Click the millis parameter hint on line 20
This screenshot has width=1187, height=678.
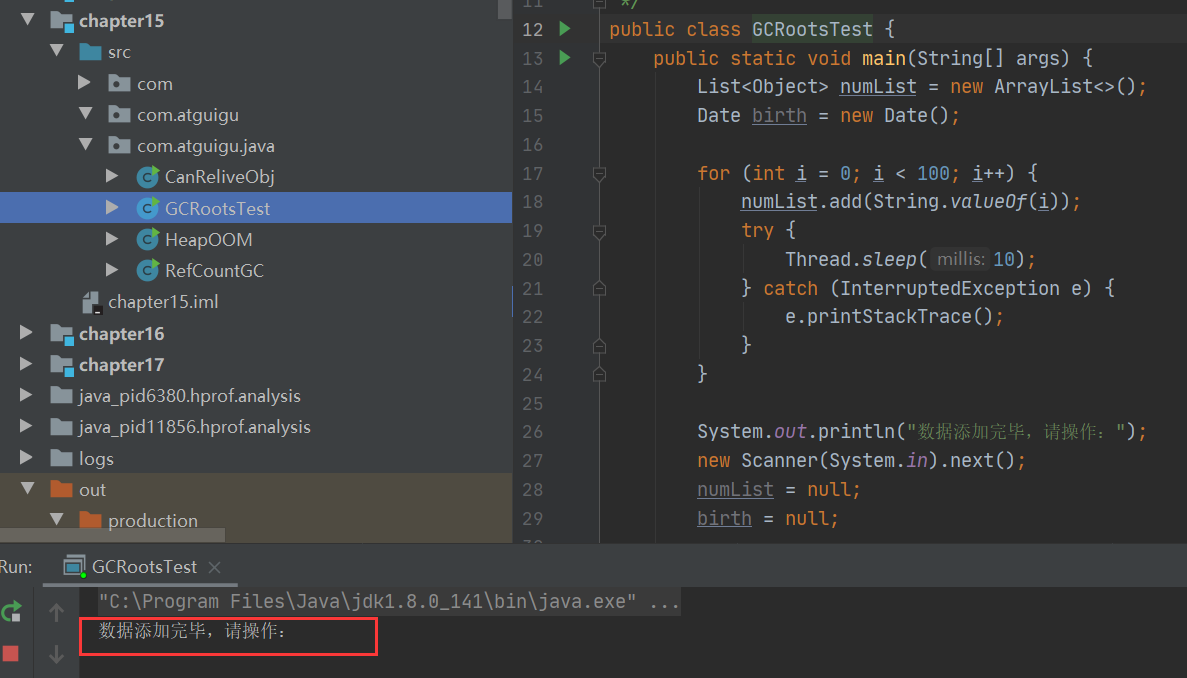(x=961, y=260)
